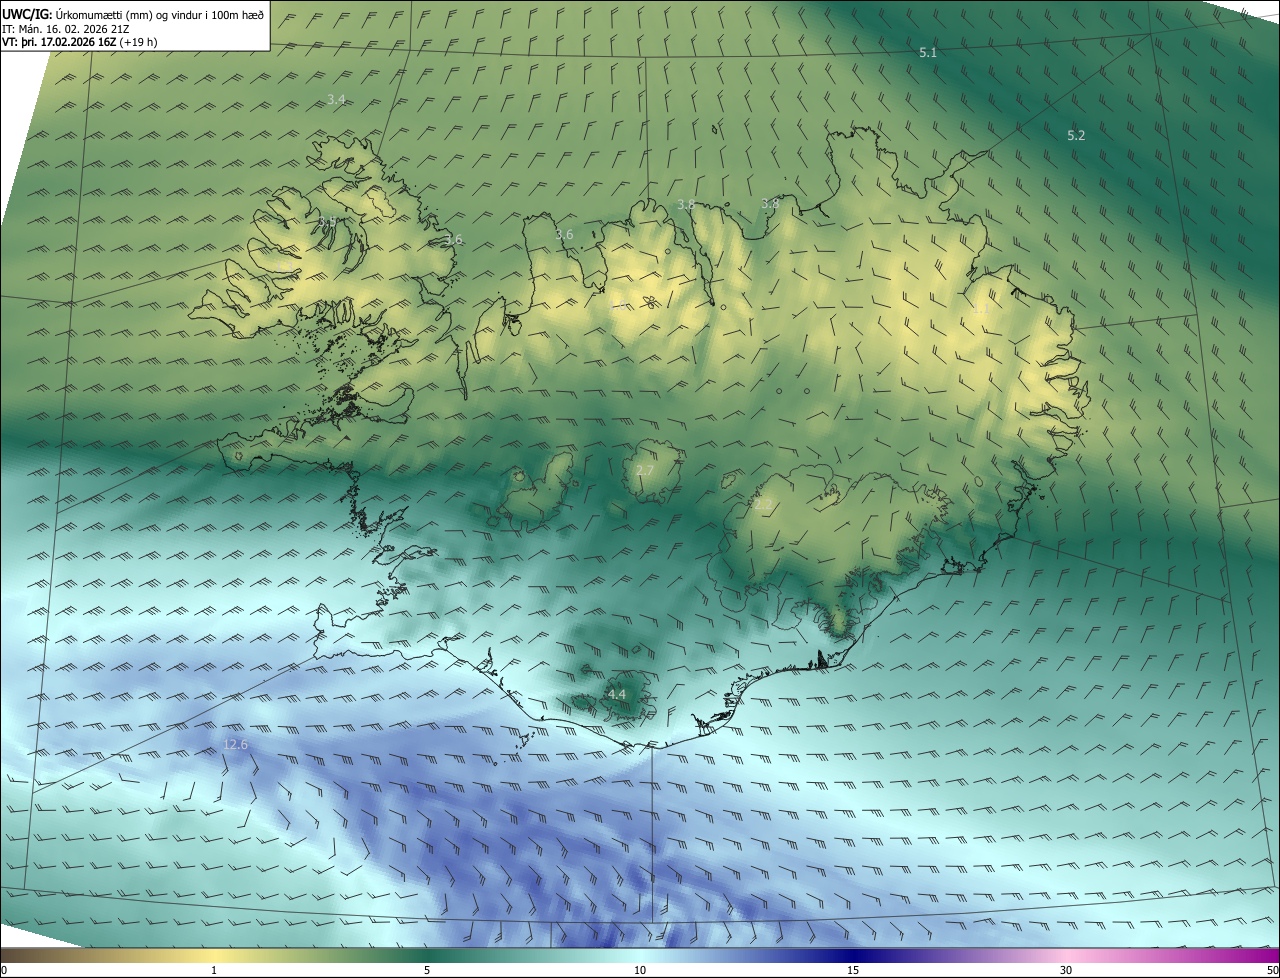Click the 3.4 value label on map

coord(336,99)
